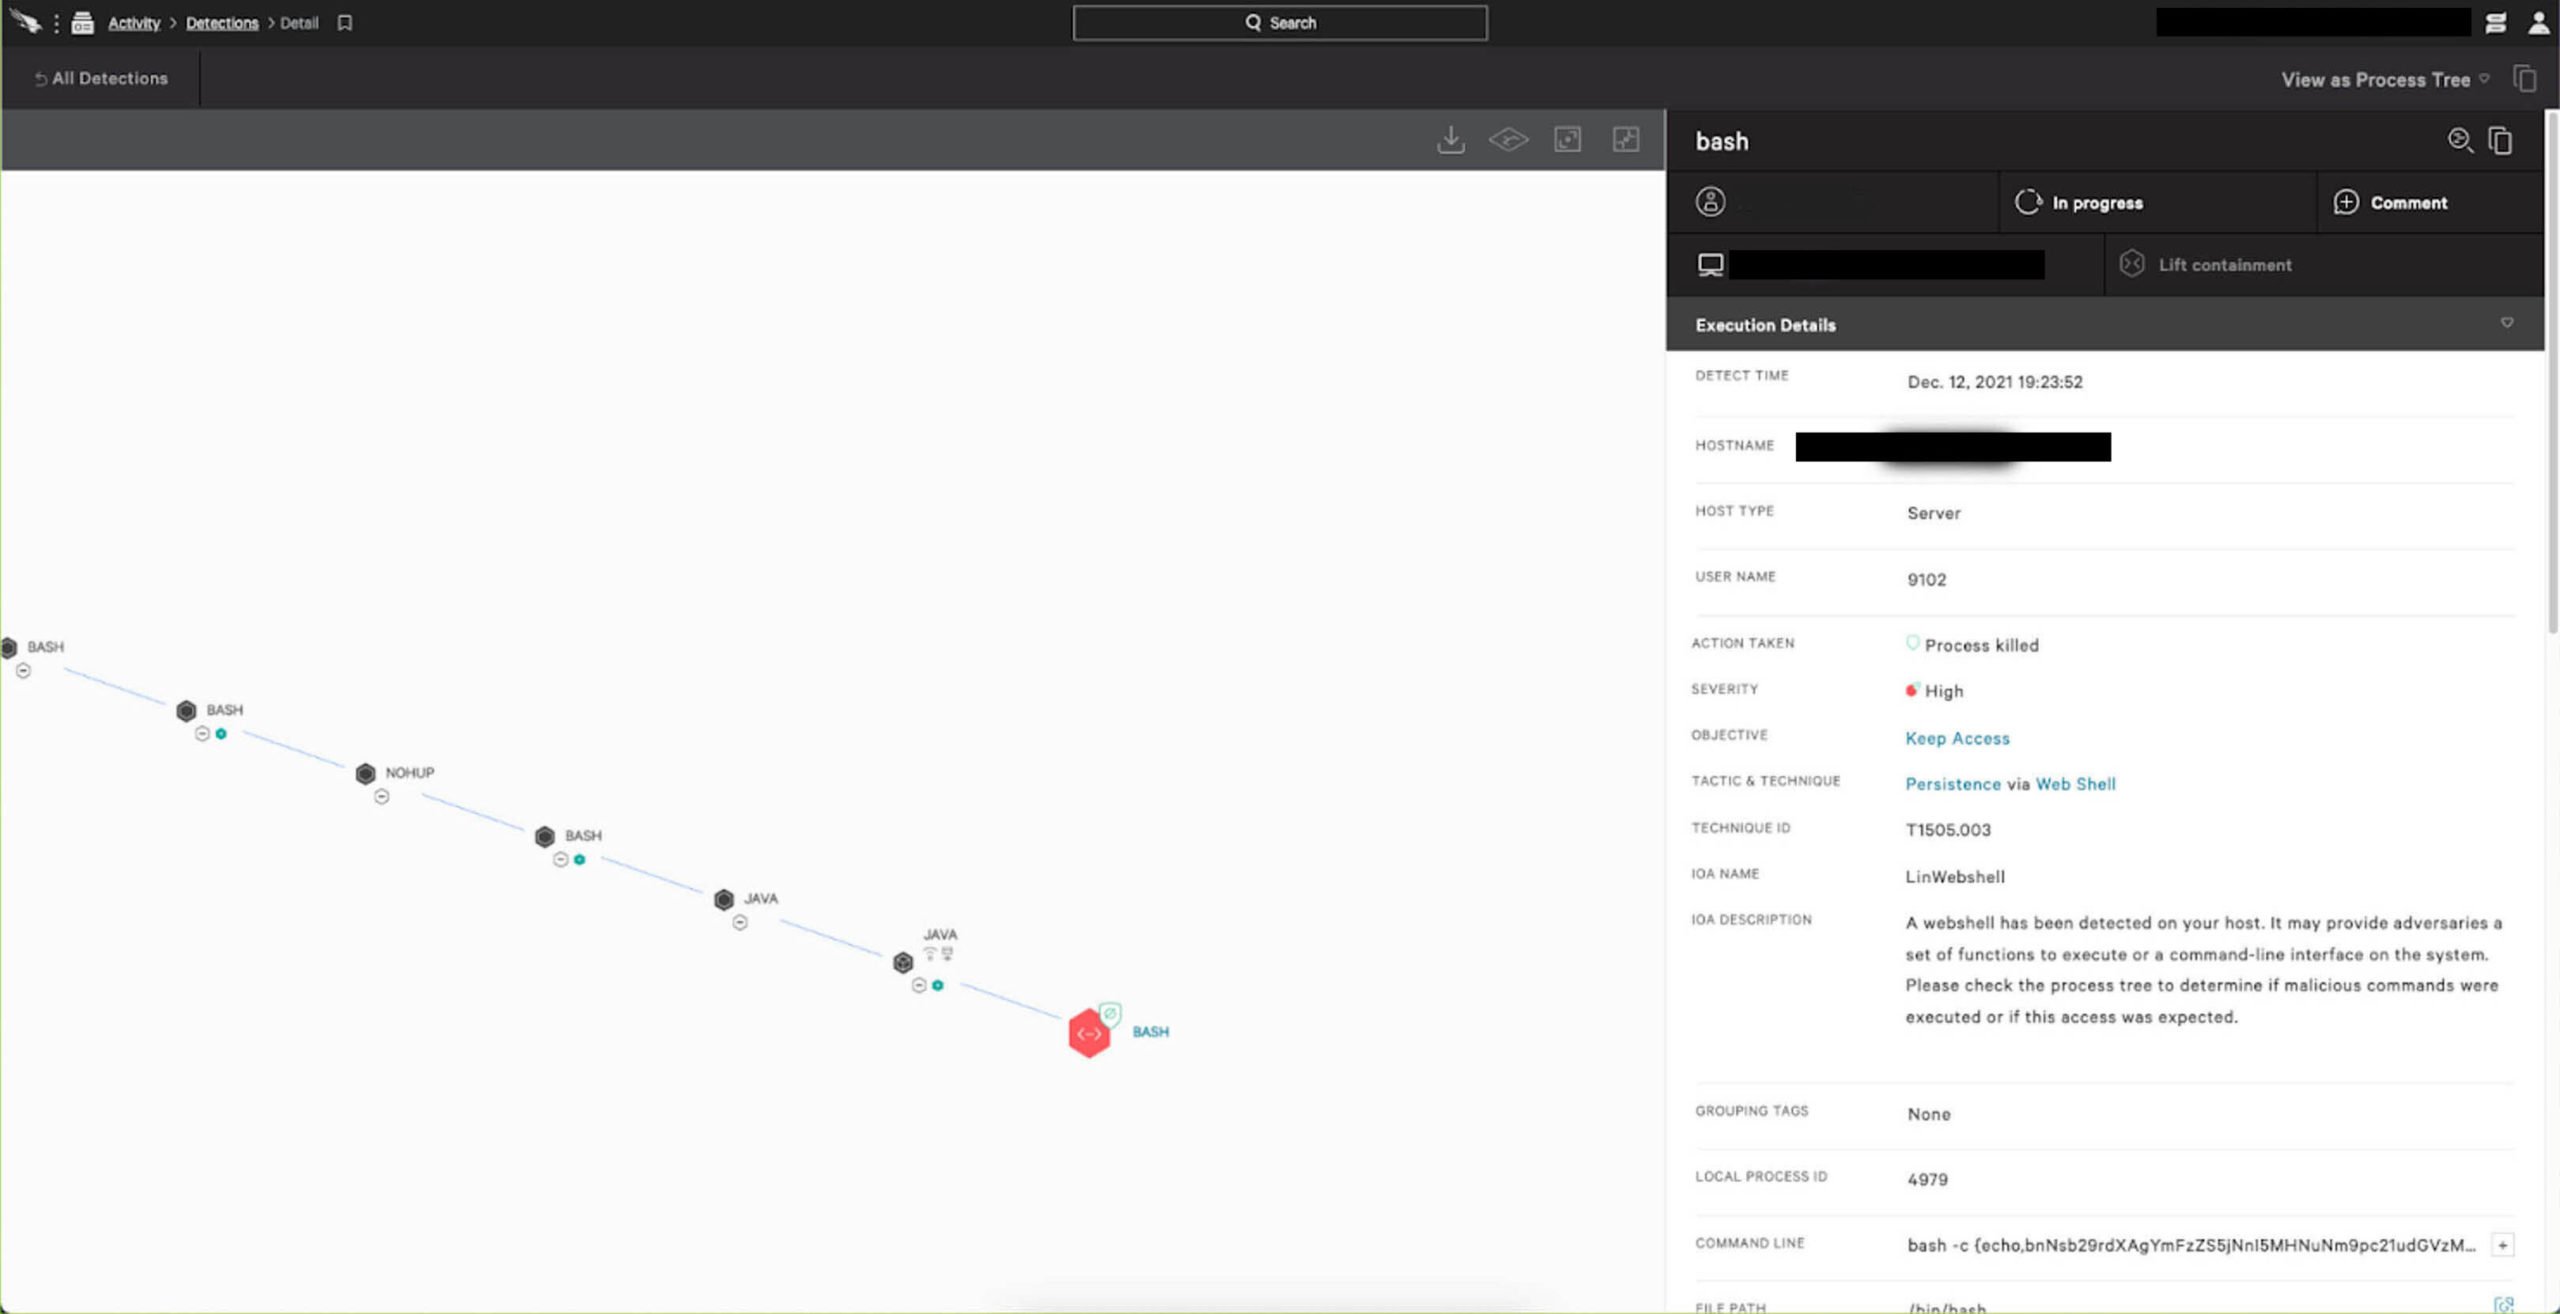The width and height of the screenshot is (2560, 1314).
Task: Click the copy icon next to View as Process Tree
Action: [x=2525, y=79]
